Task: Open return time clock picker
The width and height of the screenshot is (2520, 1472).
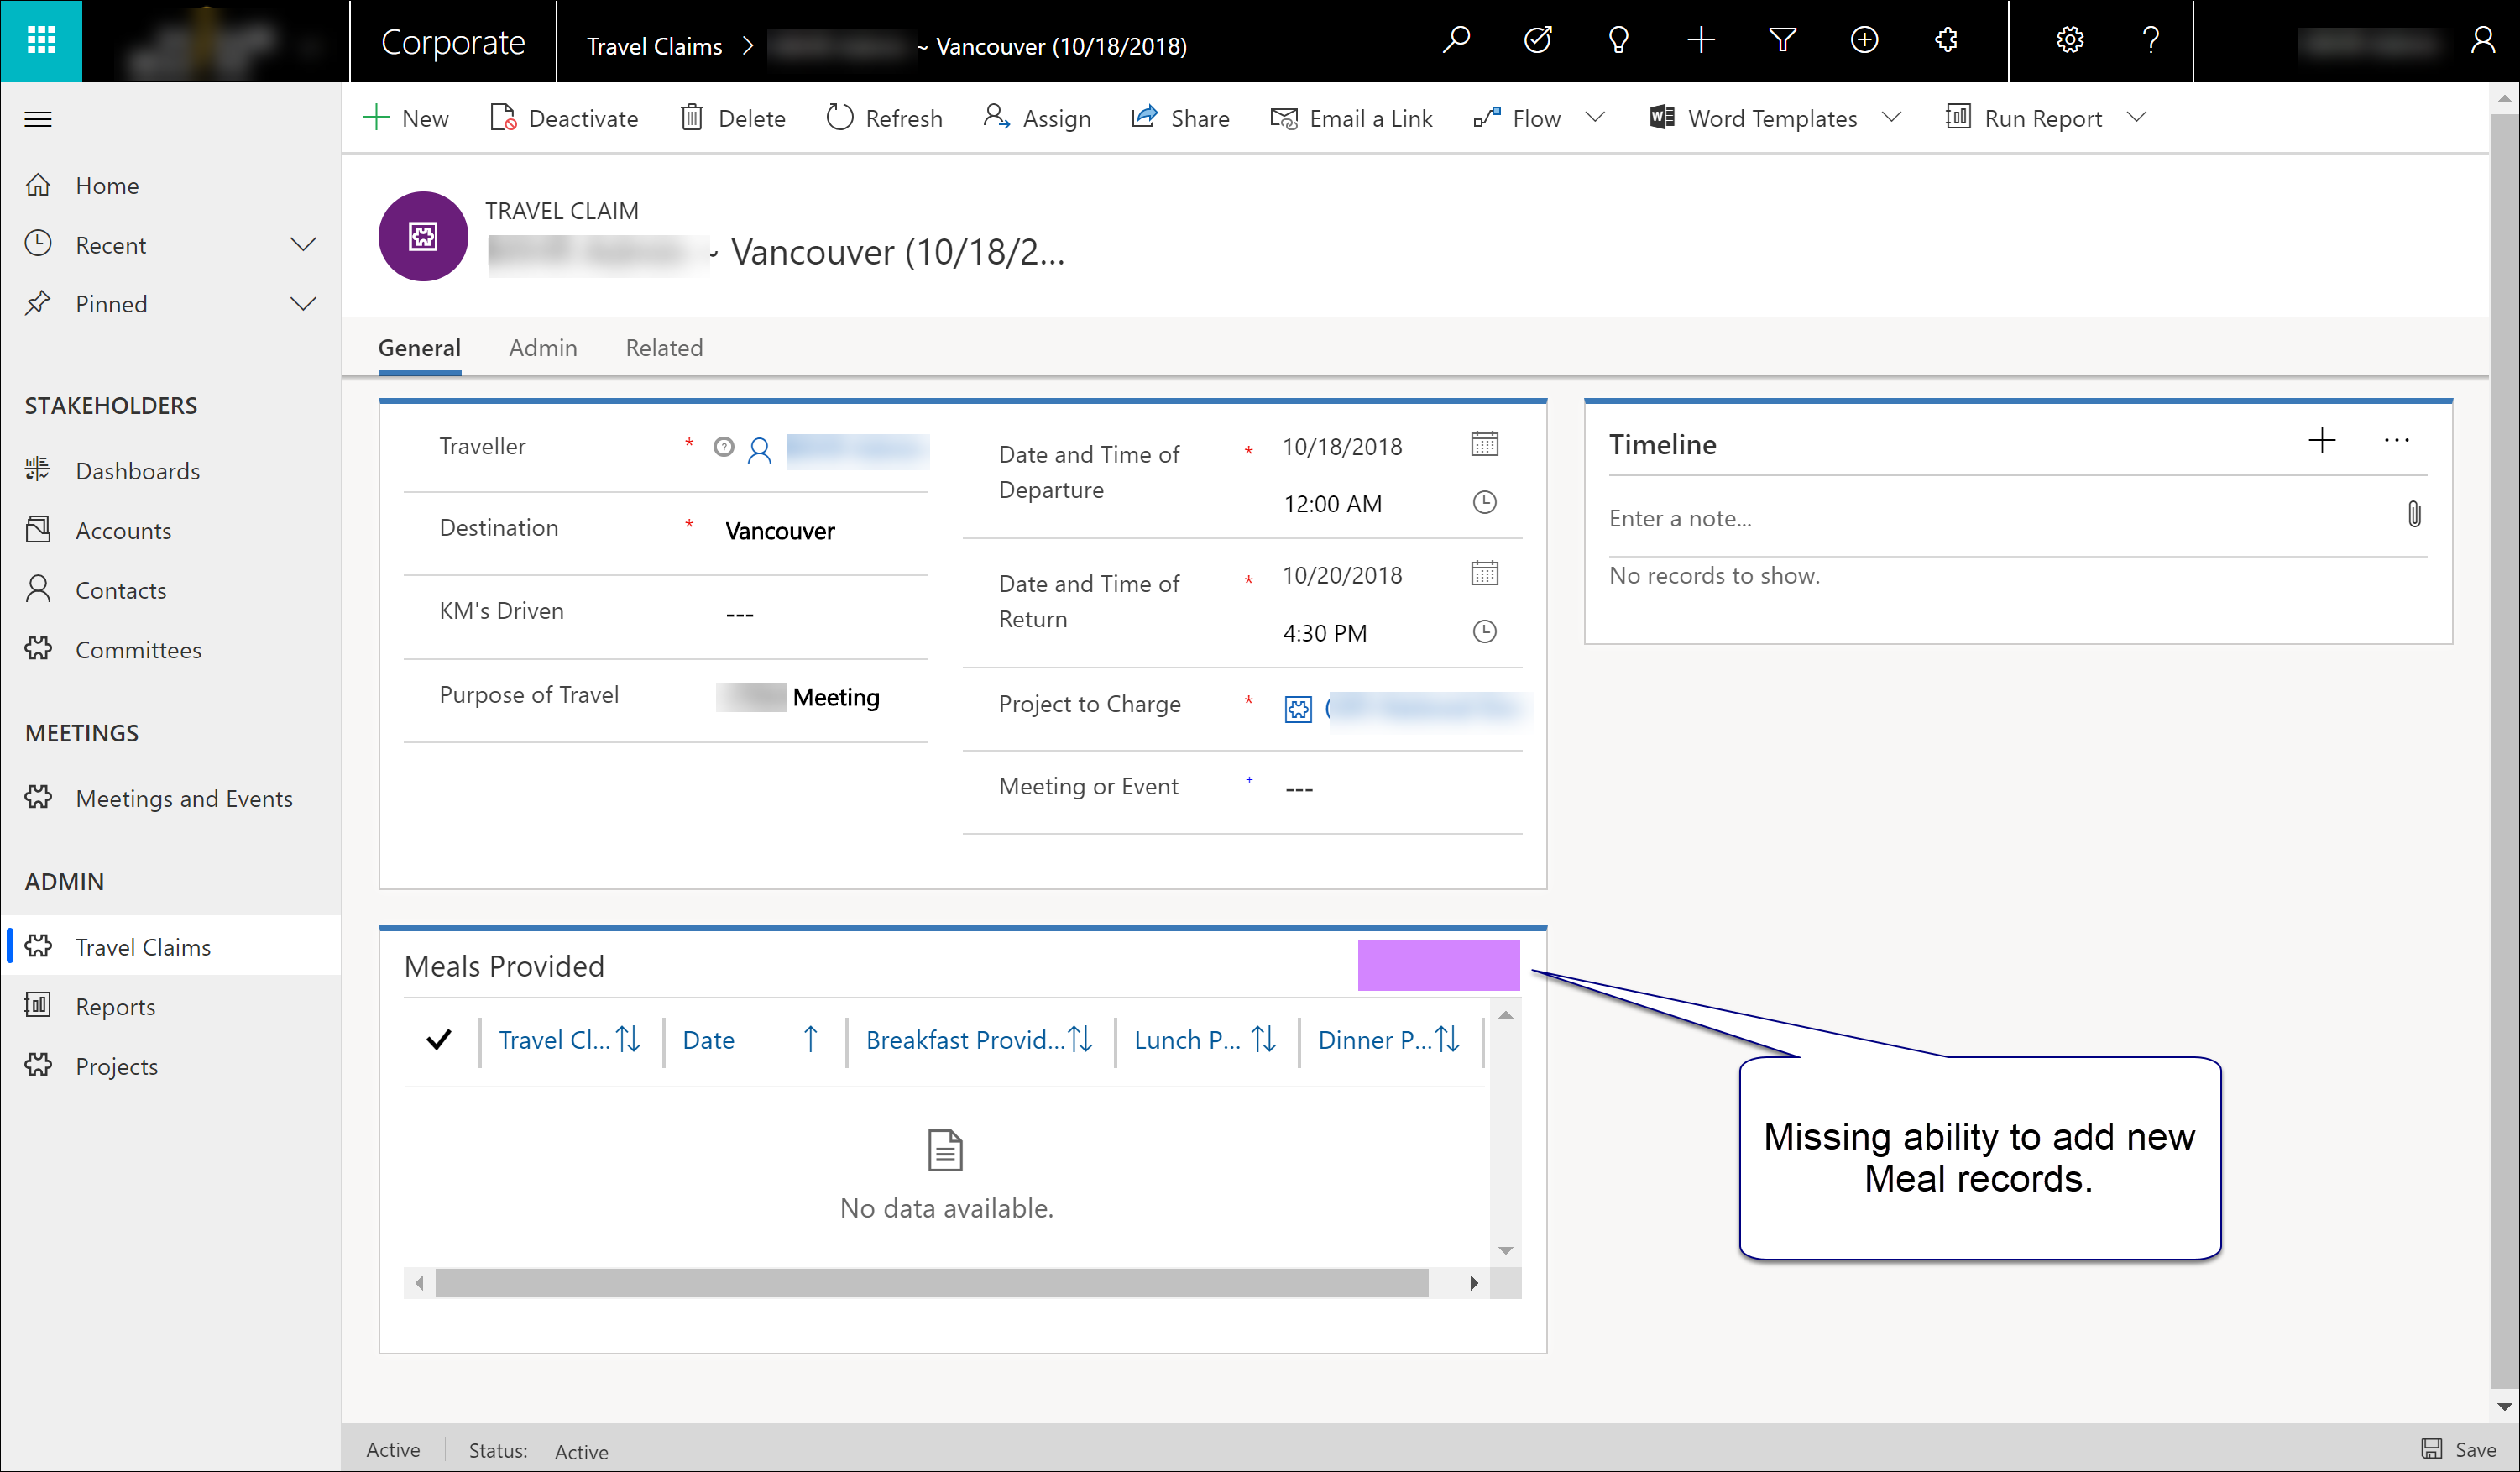Action: pyautogui.click(x=1484, y=632)
